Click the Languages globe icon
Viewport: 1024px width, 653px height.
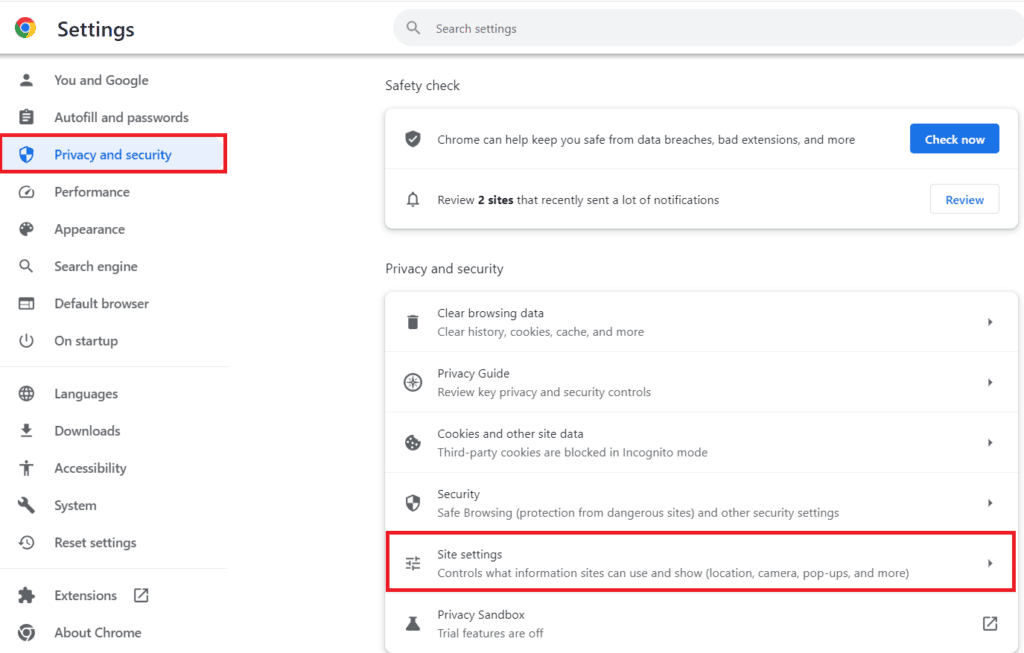click(26, 394)
